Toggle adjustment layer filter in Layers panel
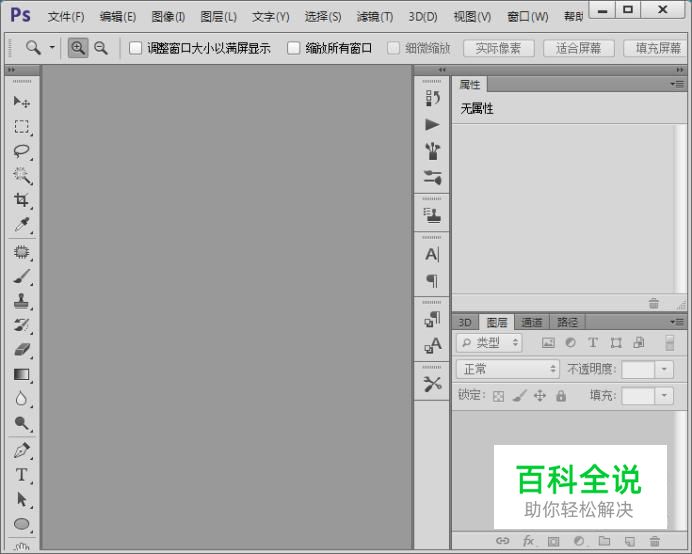The image size is (692, 554). pos(571,343)
